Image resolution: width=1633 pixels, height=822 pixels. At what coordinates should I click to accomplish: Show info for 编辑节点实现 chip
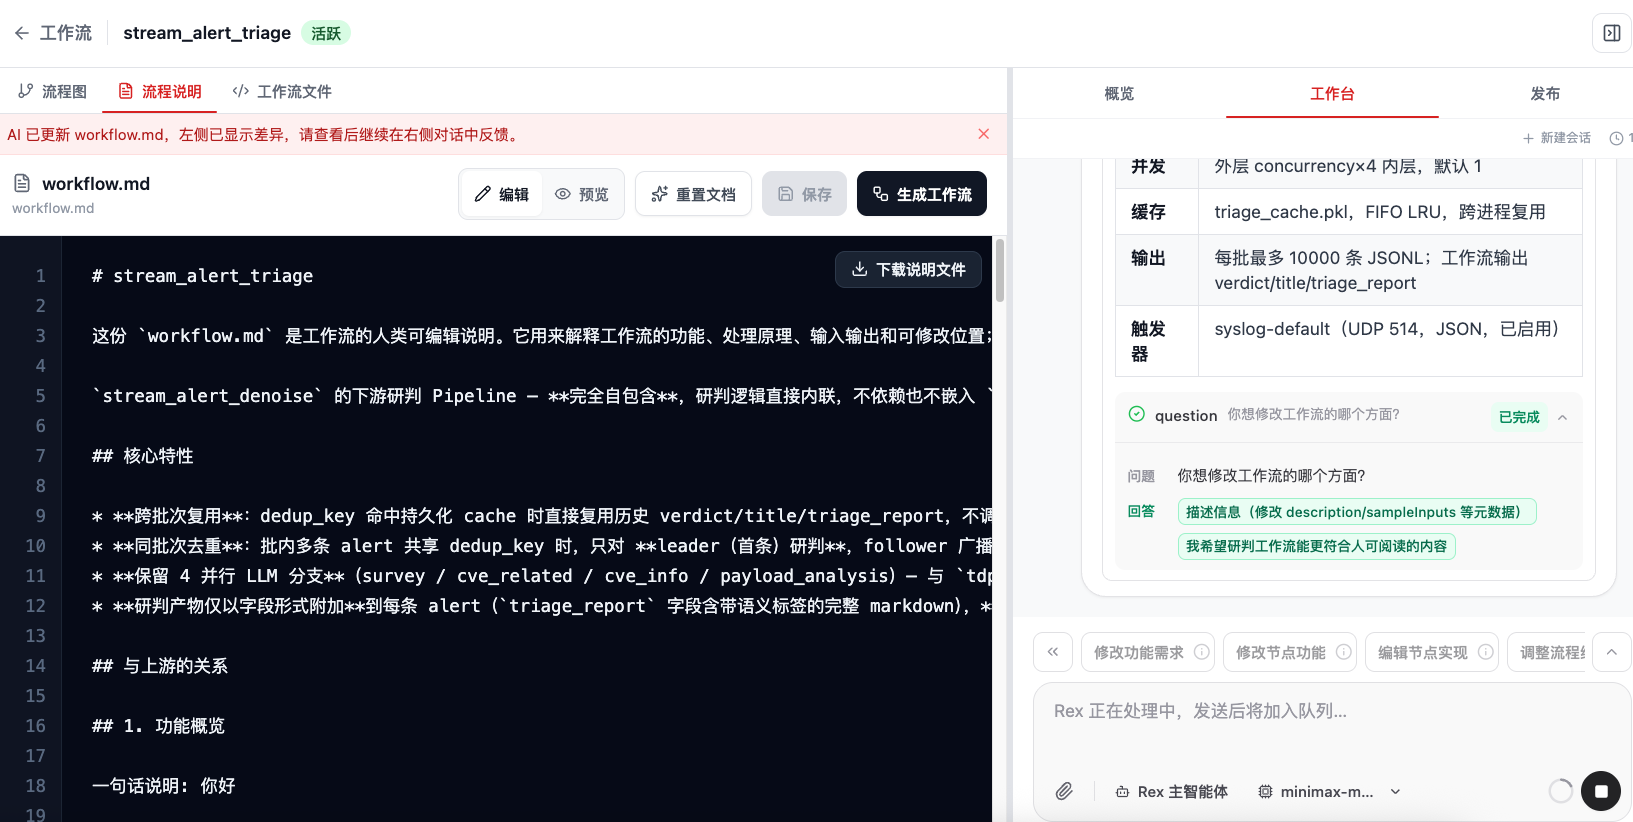tap(1486, 652)
